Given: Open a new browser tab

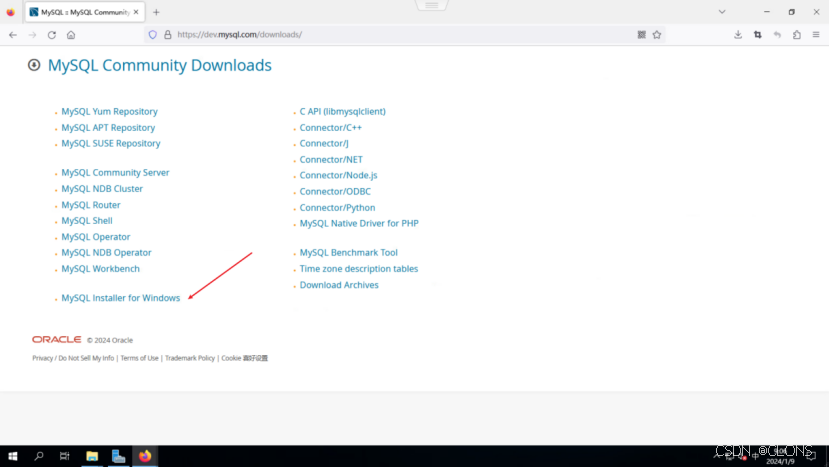Looking at the screenshot, I should [x=156, y=12].
